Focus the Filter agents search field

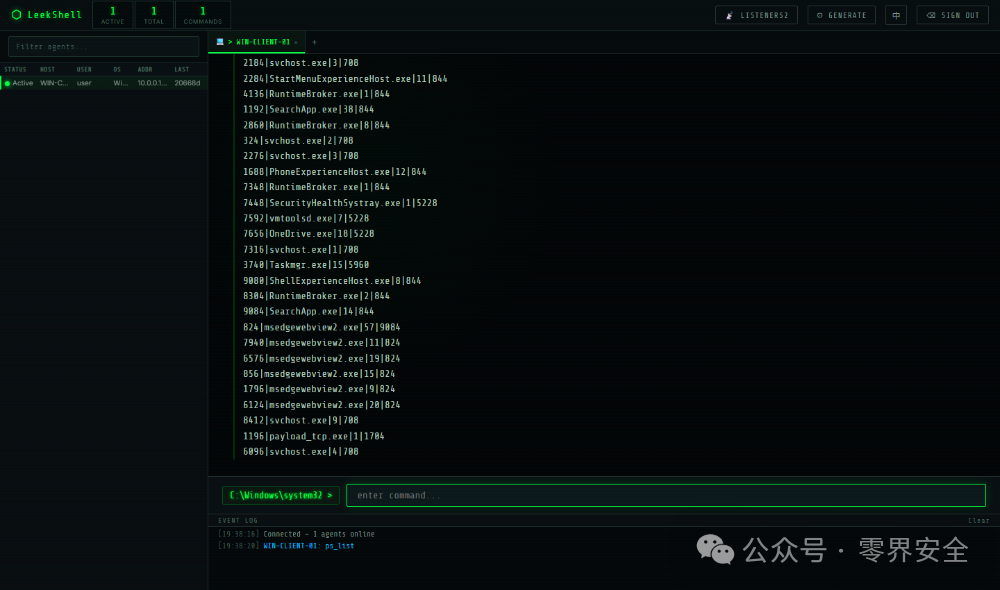pyautogui.click(x=103, y=47)
